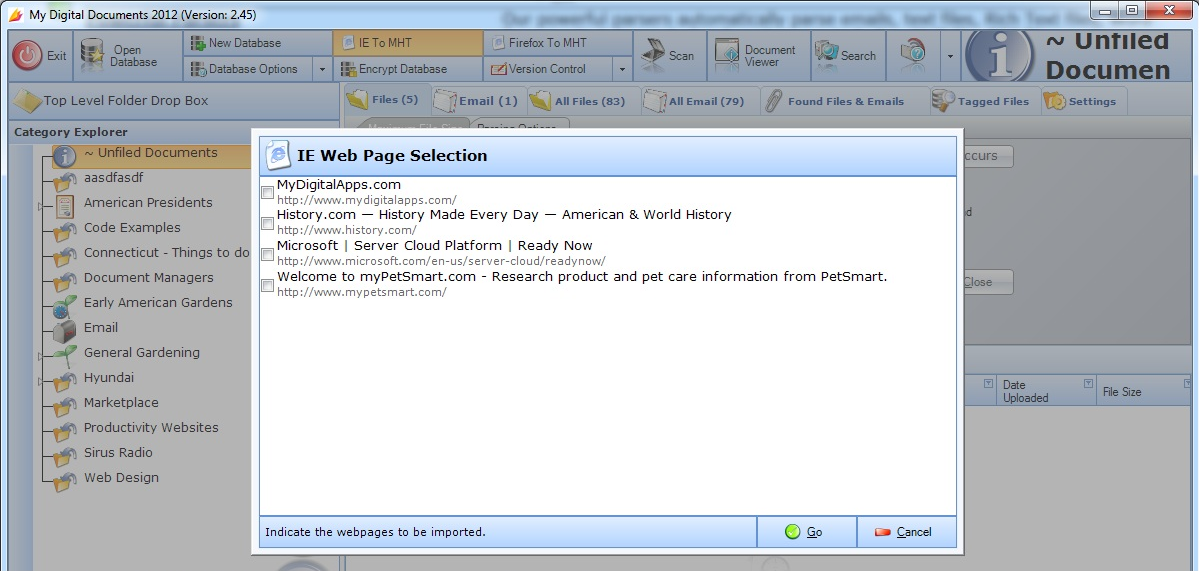Select Hyundai category
The width and height of the screenshot is (1199, 571).
(x=109, y=378)
